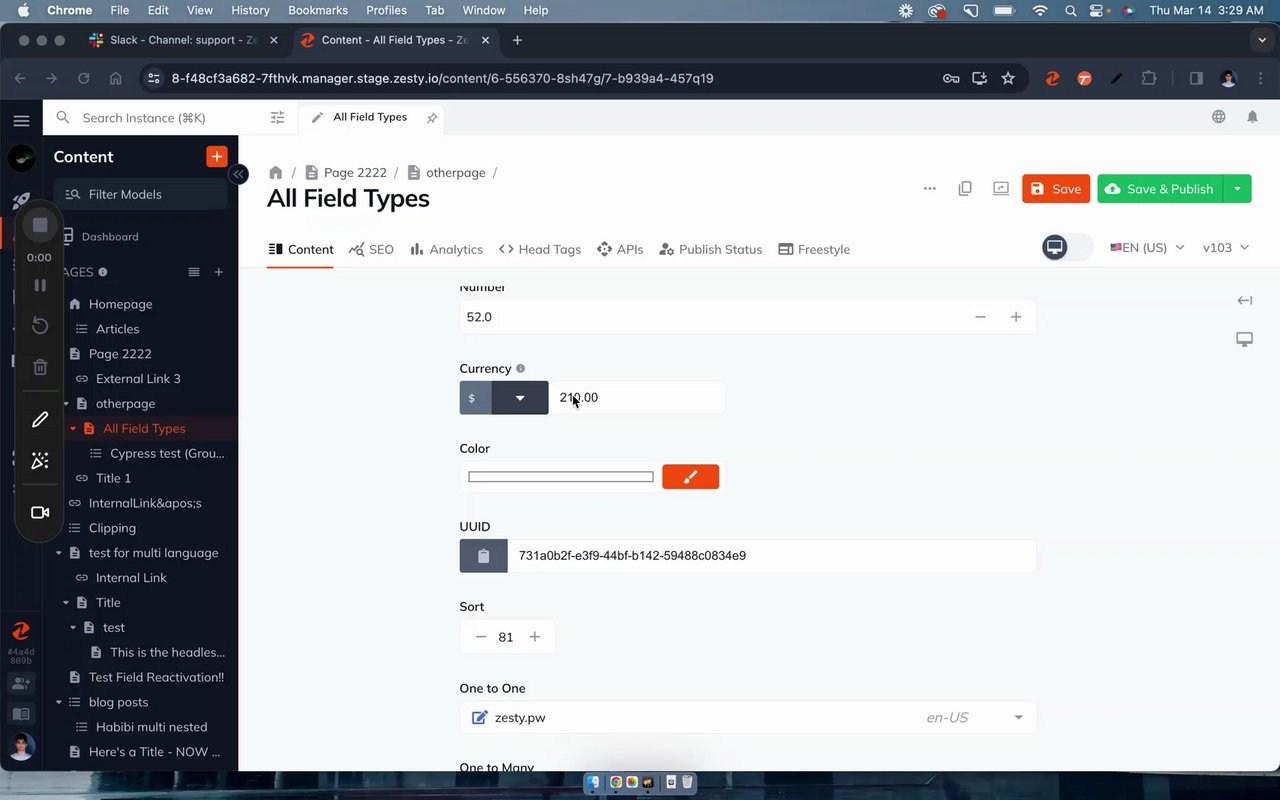Click the globe icon in the top bar
Image resolution: width=1280 pixels, height=800 pixels.
[1218, 117]
